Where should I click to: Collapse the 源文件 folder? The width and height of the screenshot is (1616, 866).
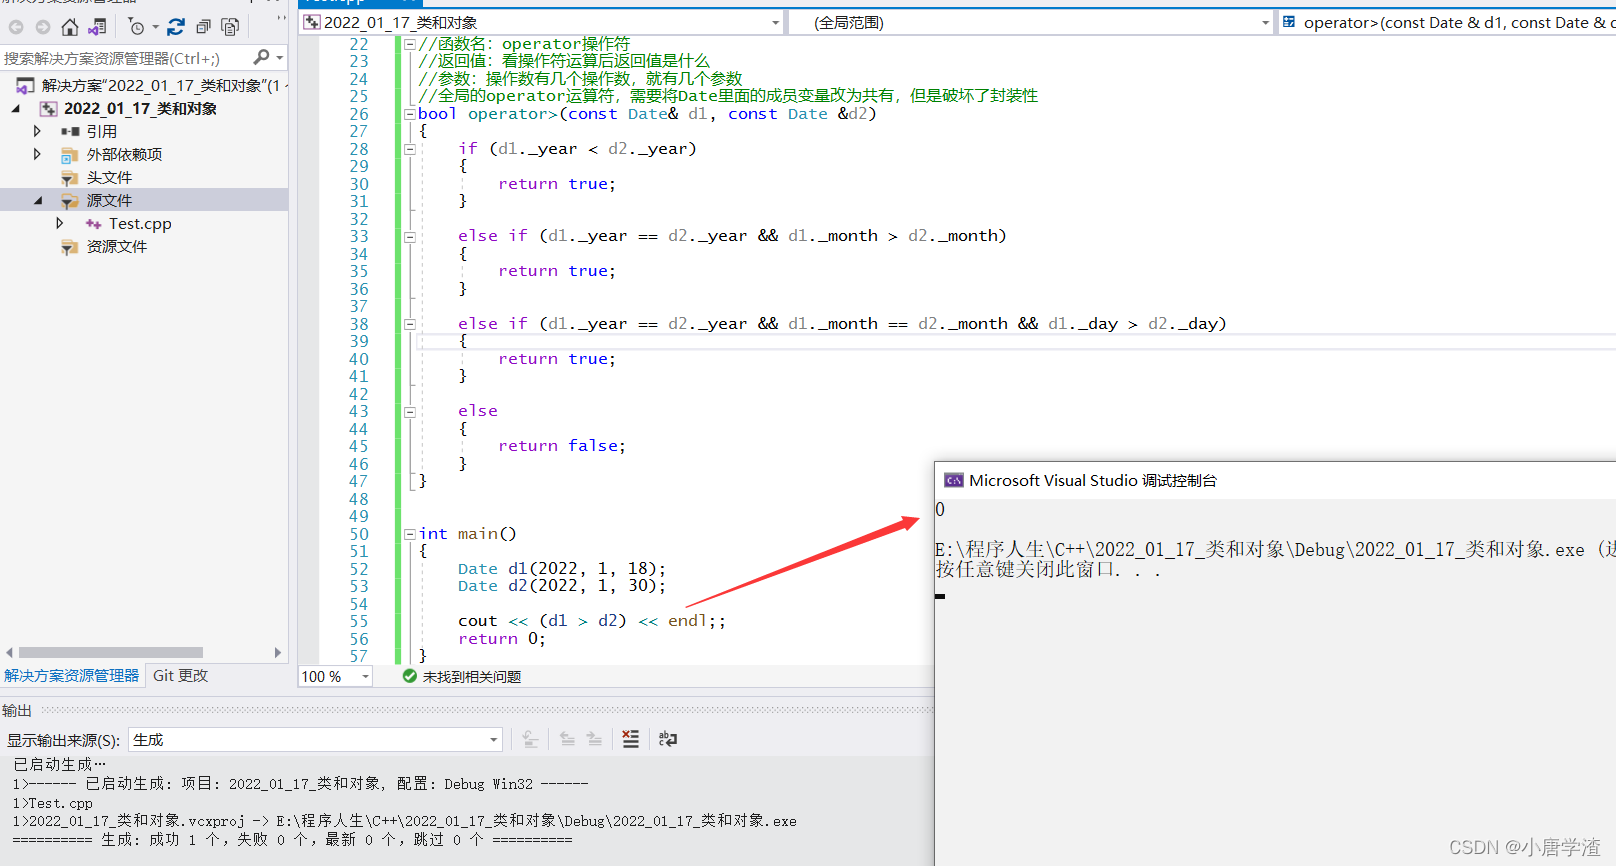click(x=38, y=200)
